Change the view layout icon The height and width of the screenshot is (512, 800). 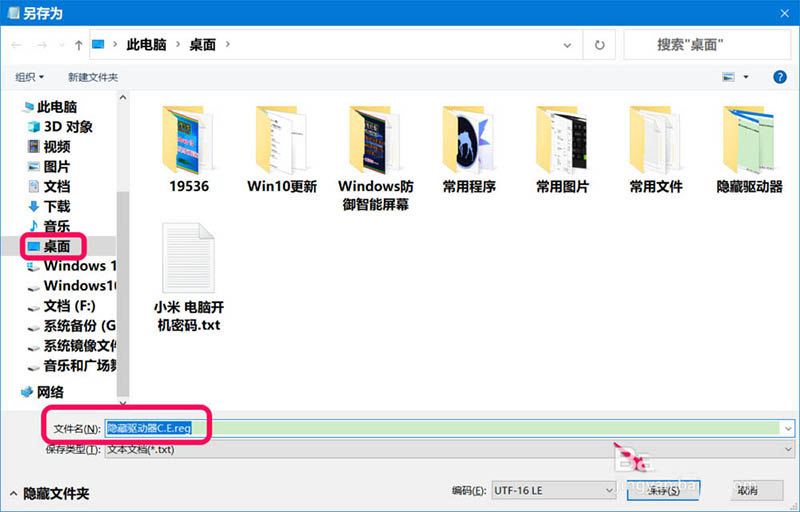[729, 77]
